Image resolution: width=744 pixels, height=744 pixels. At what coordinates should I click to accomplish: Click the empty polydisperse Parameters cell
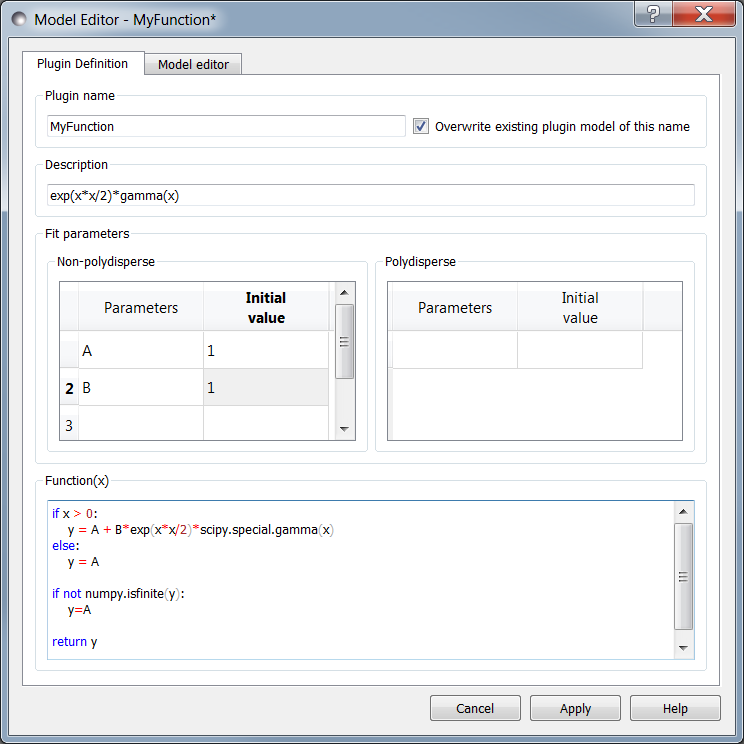point(454,350)
